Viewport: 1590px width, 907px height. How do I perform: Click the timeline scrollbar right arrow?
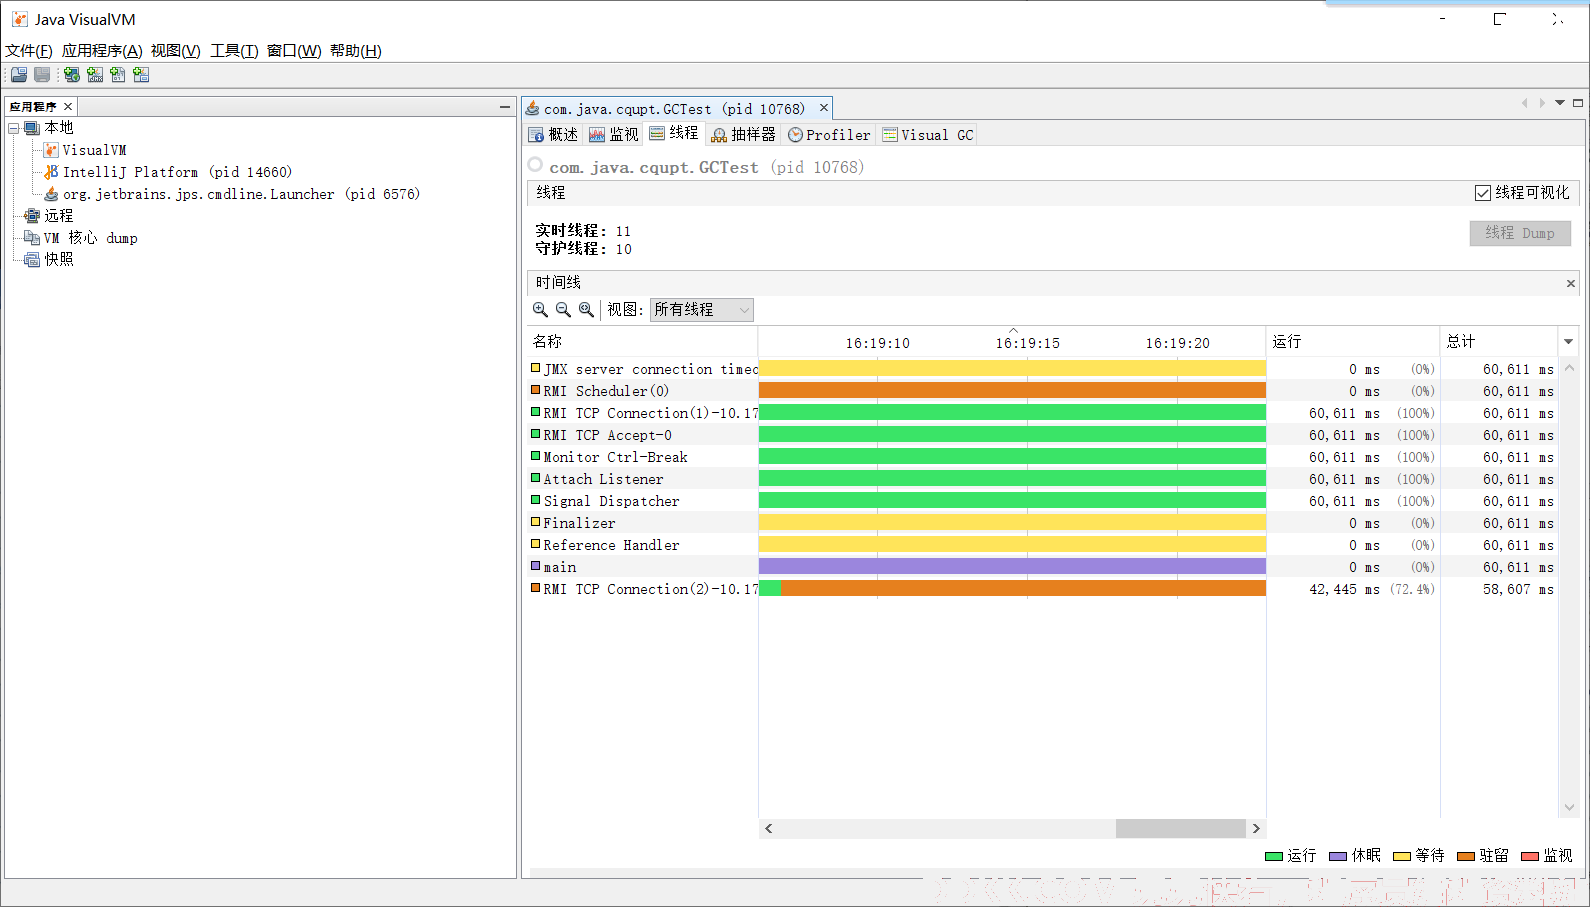1256,829
